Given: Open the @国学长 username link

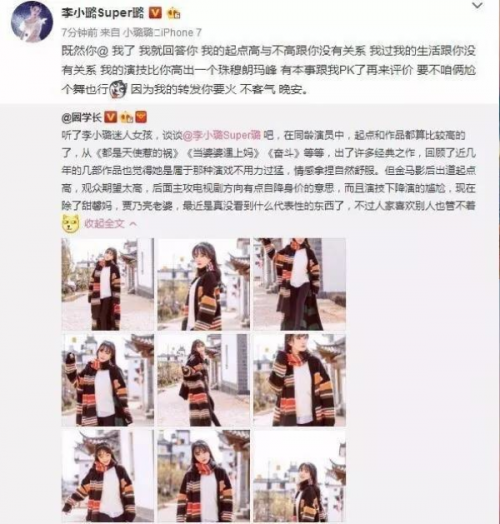Looking at the screenshot, I should [x=82, y=117].
